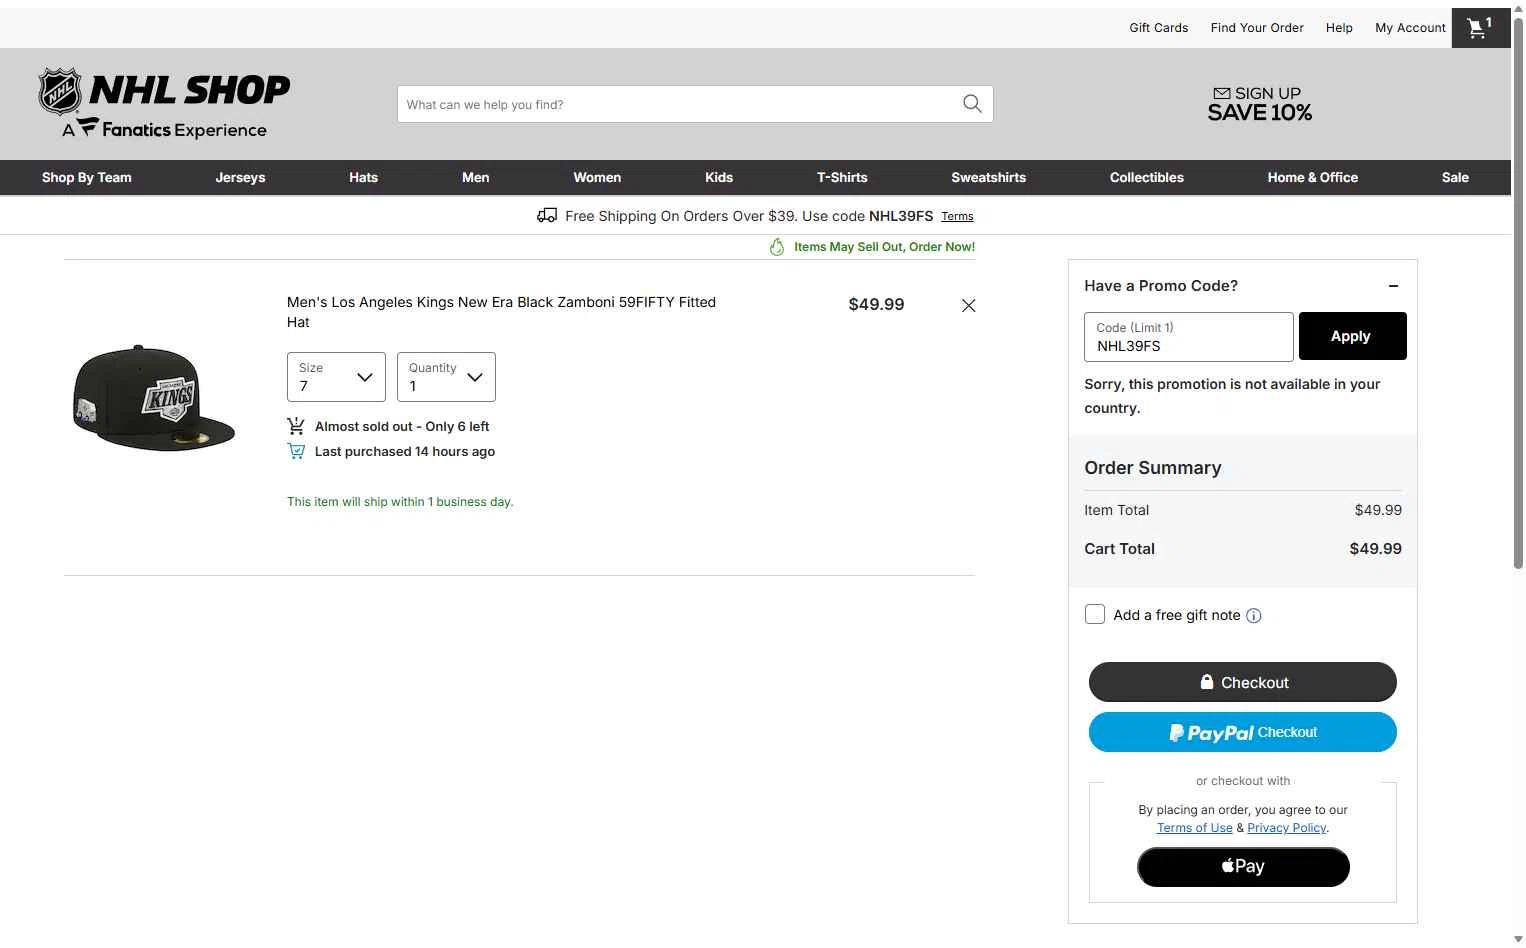
Task: Focus the promo code input field
Action: (1189, 337)
